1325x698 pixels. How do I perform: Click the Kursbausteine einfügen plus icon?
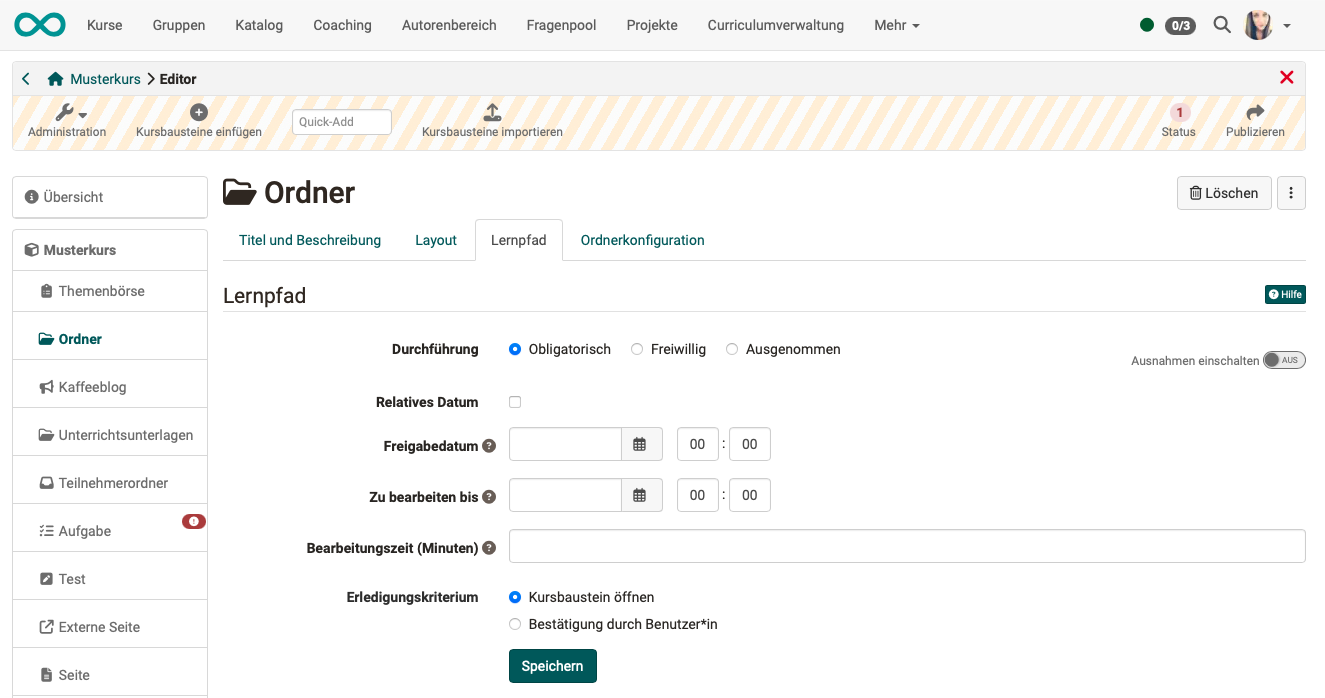point(198,112)
